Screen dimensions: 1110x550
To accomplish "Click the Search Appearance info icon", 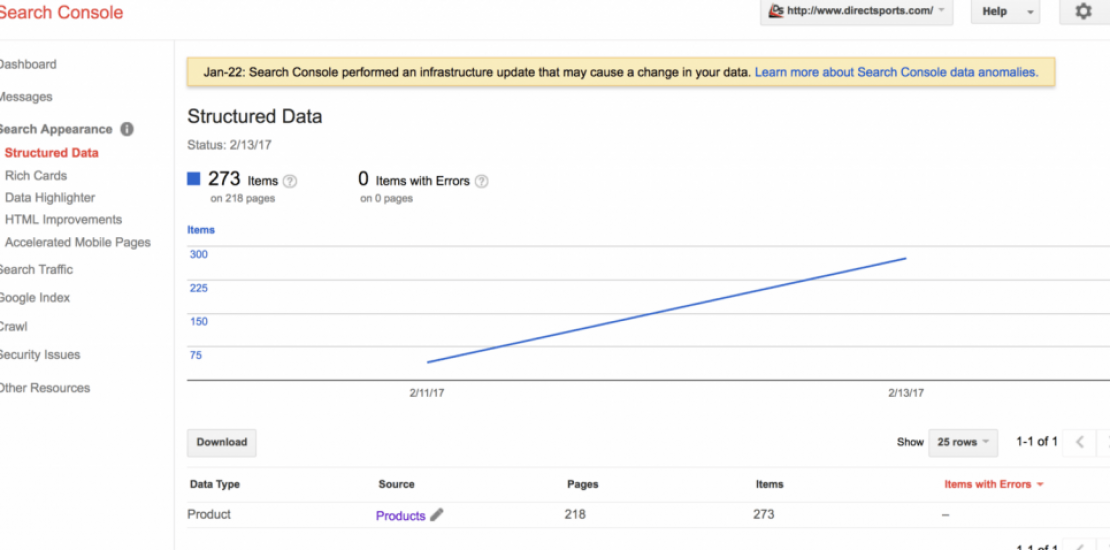I will click(x=127, y=129).
